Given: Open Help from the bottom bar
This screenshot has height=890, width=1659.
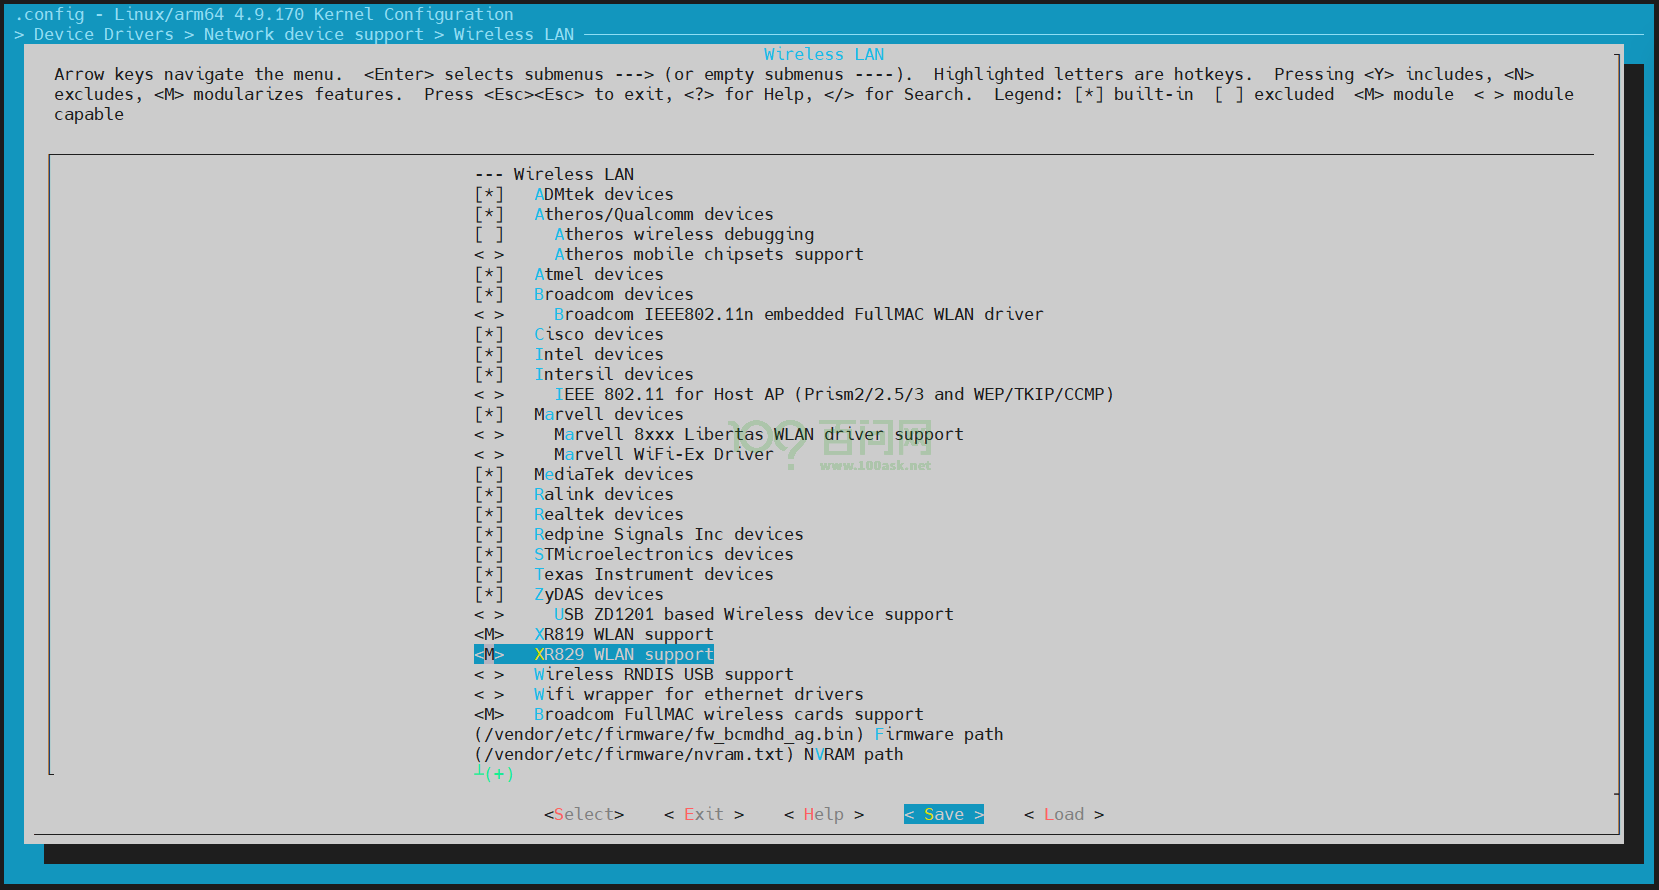Looking at the screenshot, I should [823, 814].
